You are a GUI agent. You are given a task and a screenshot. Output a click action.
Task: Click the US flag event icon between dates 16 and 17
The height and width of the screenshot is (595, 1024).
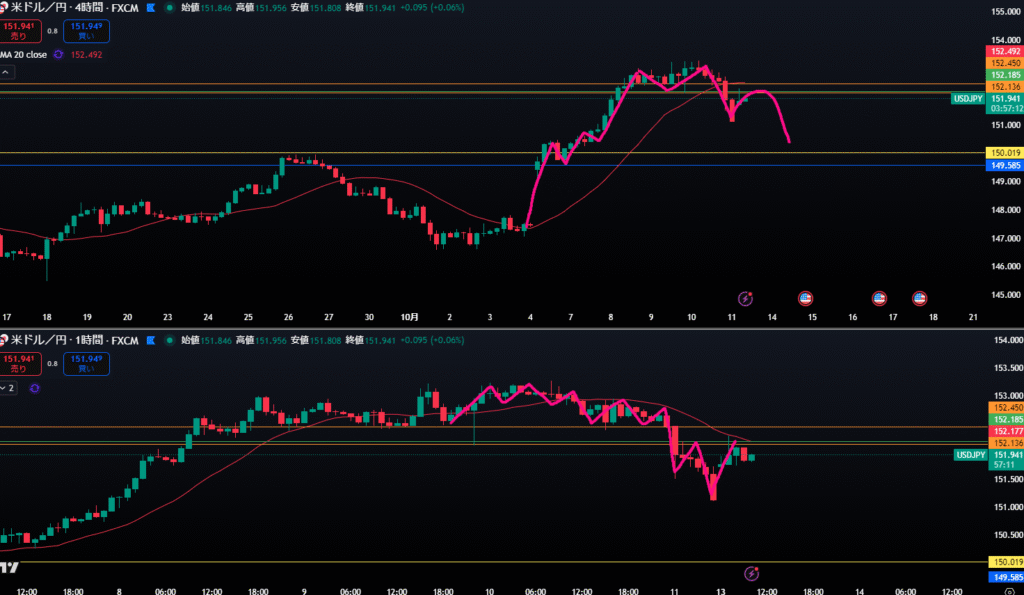tap(879, 298)
